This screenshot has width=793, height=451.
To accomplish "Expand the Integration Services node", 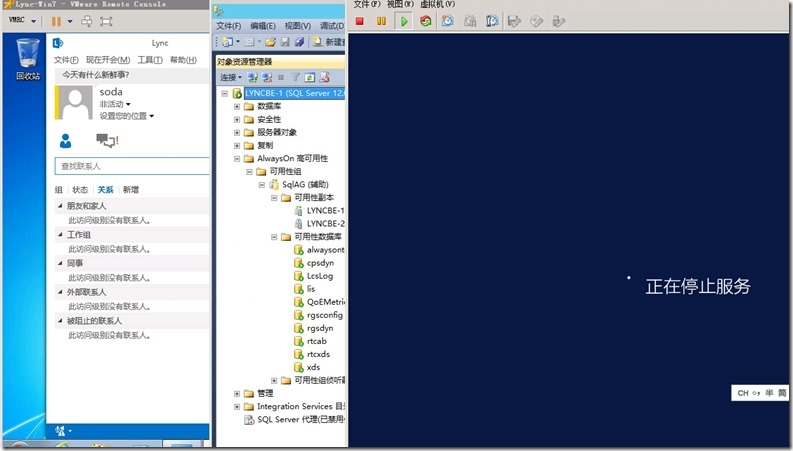I will 237,407.
